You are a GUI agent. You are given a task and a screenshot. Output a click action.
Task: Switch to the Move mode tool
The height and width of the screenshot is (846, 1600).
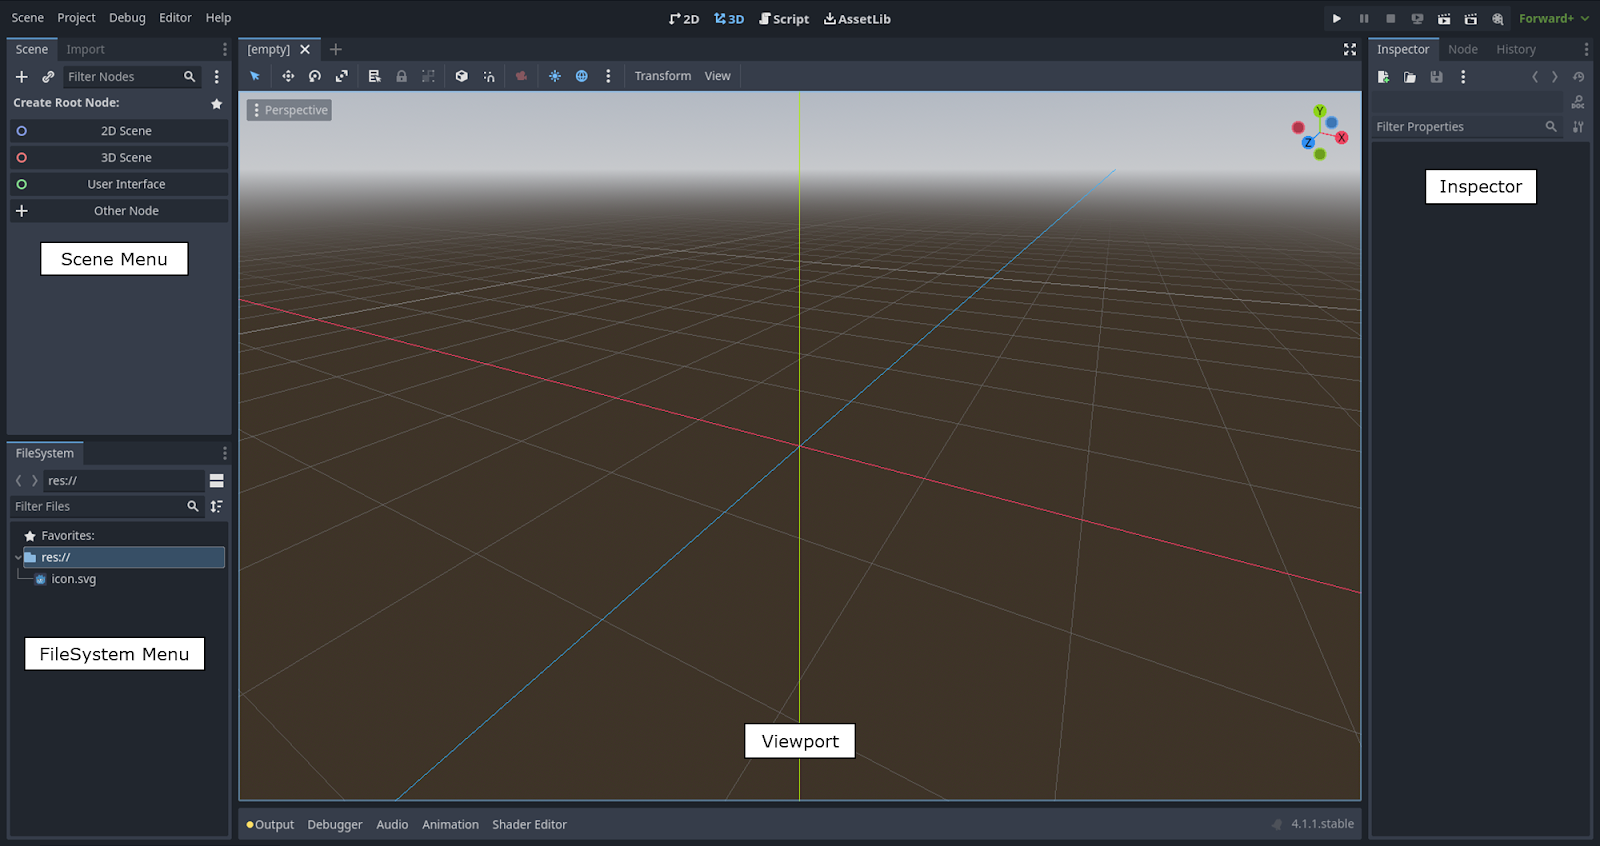[x=288, y=76]
